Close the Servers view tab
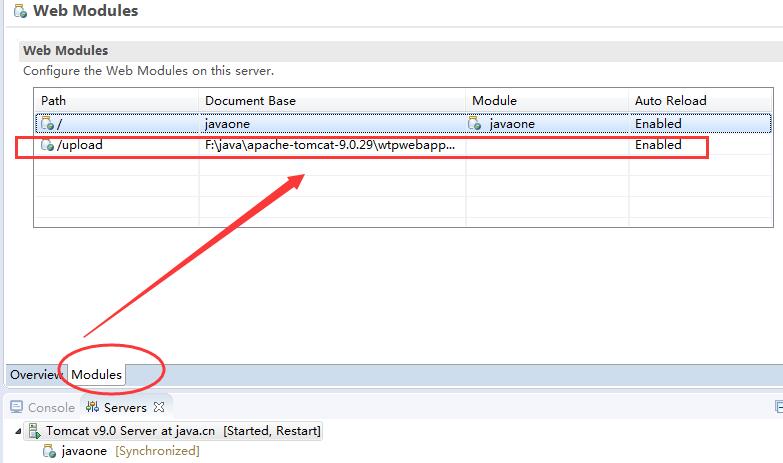 coord(161,407)
